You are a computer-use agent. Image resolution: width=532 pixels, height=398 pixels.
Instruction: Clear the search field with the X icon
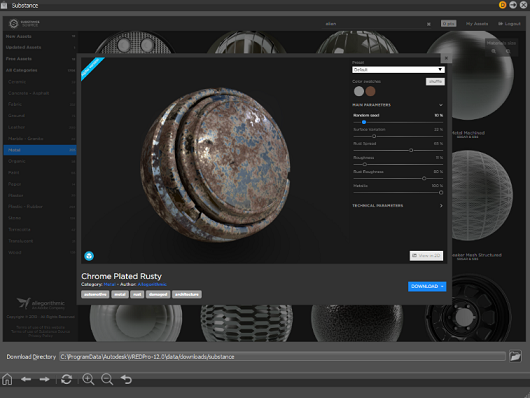pos(429,24)
